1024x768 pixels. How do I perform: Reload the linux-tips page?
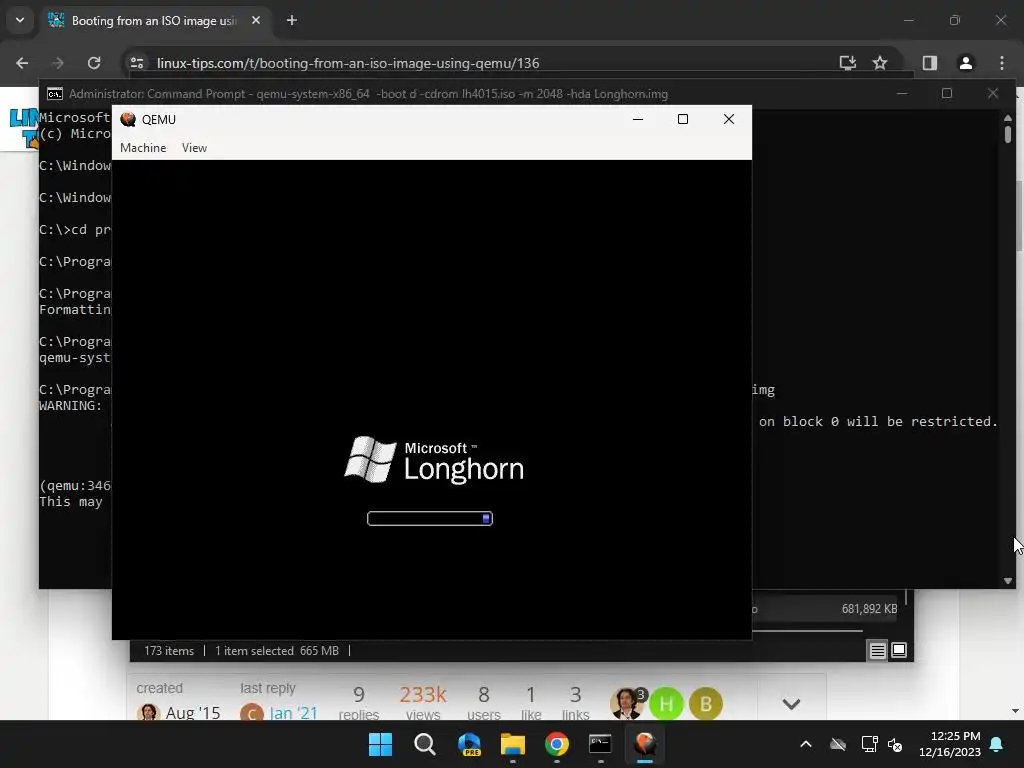(94, 63)
